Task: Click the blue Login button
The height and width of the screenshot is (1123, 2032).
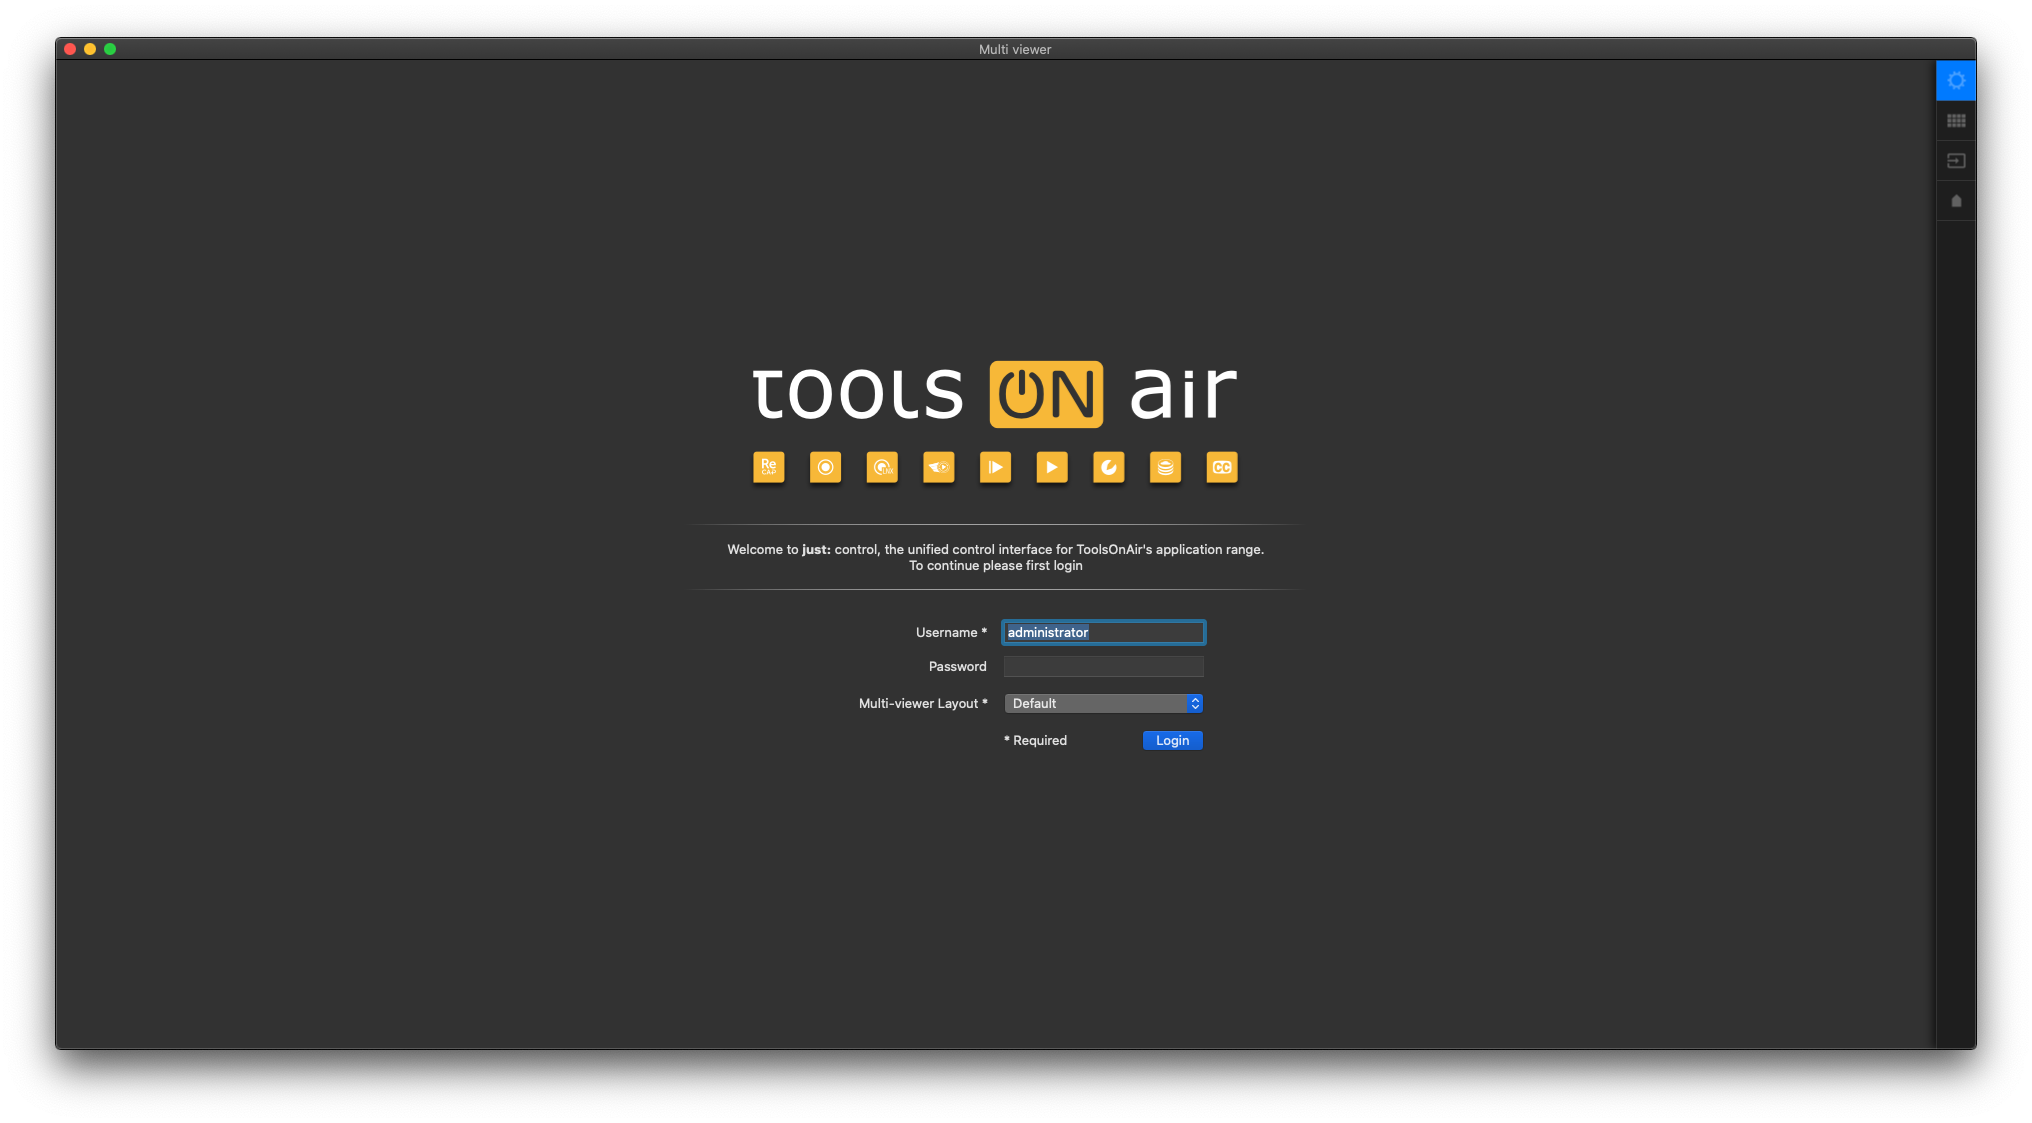Action: pos(1172,740)
